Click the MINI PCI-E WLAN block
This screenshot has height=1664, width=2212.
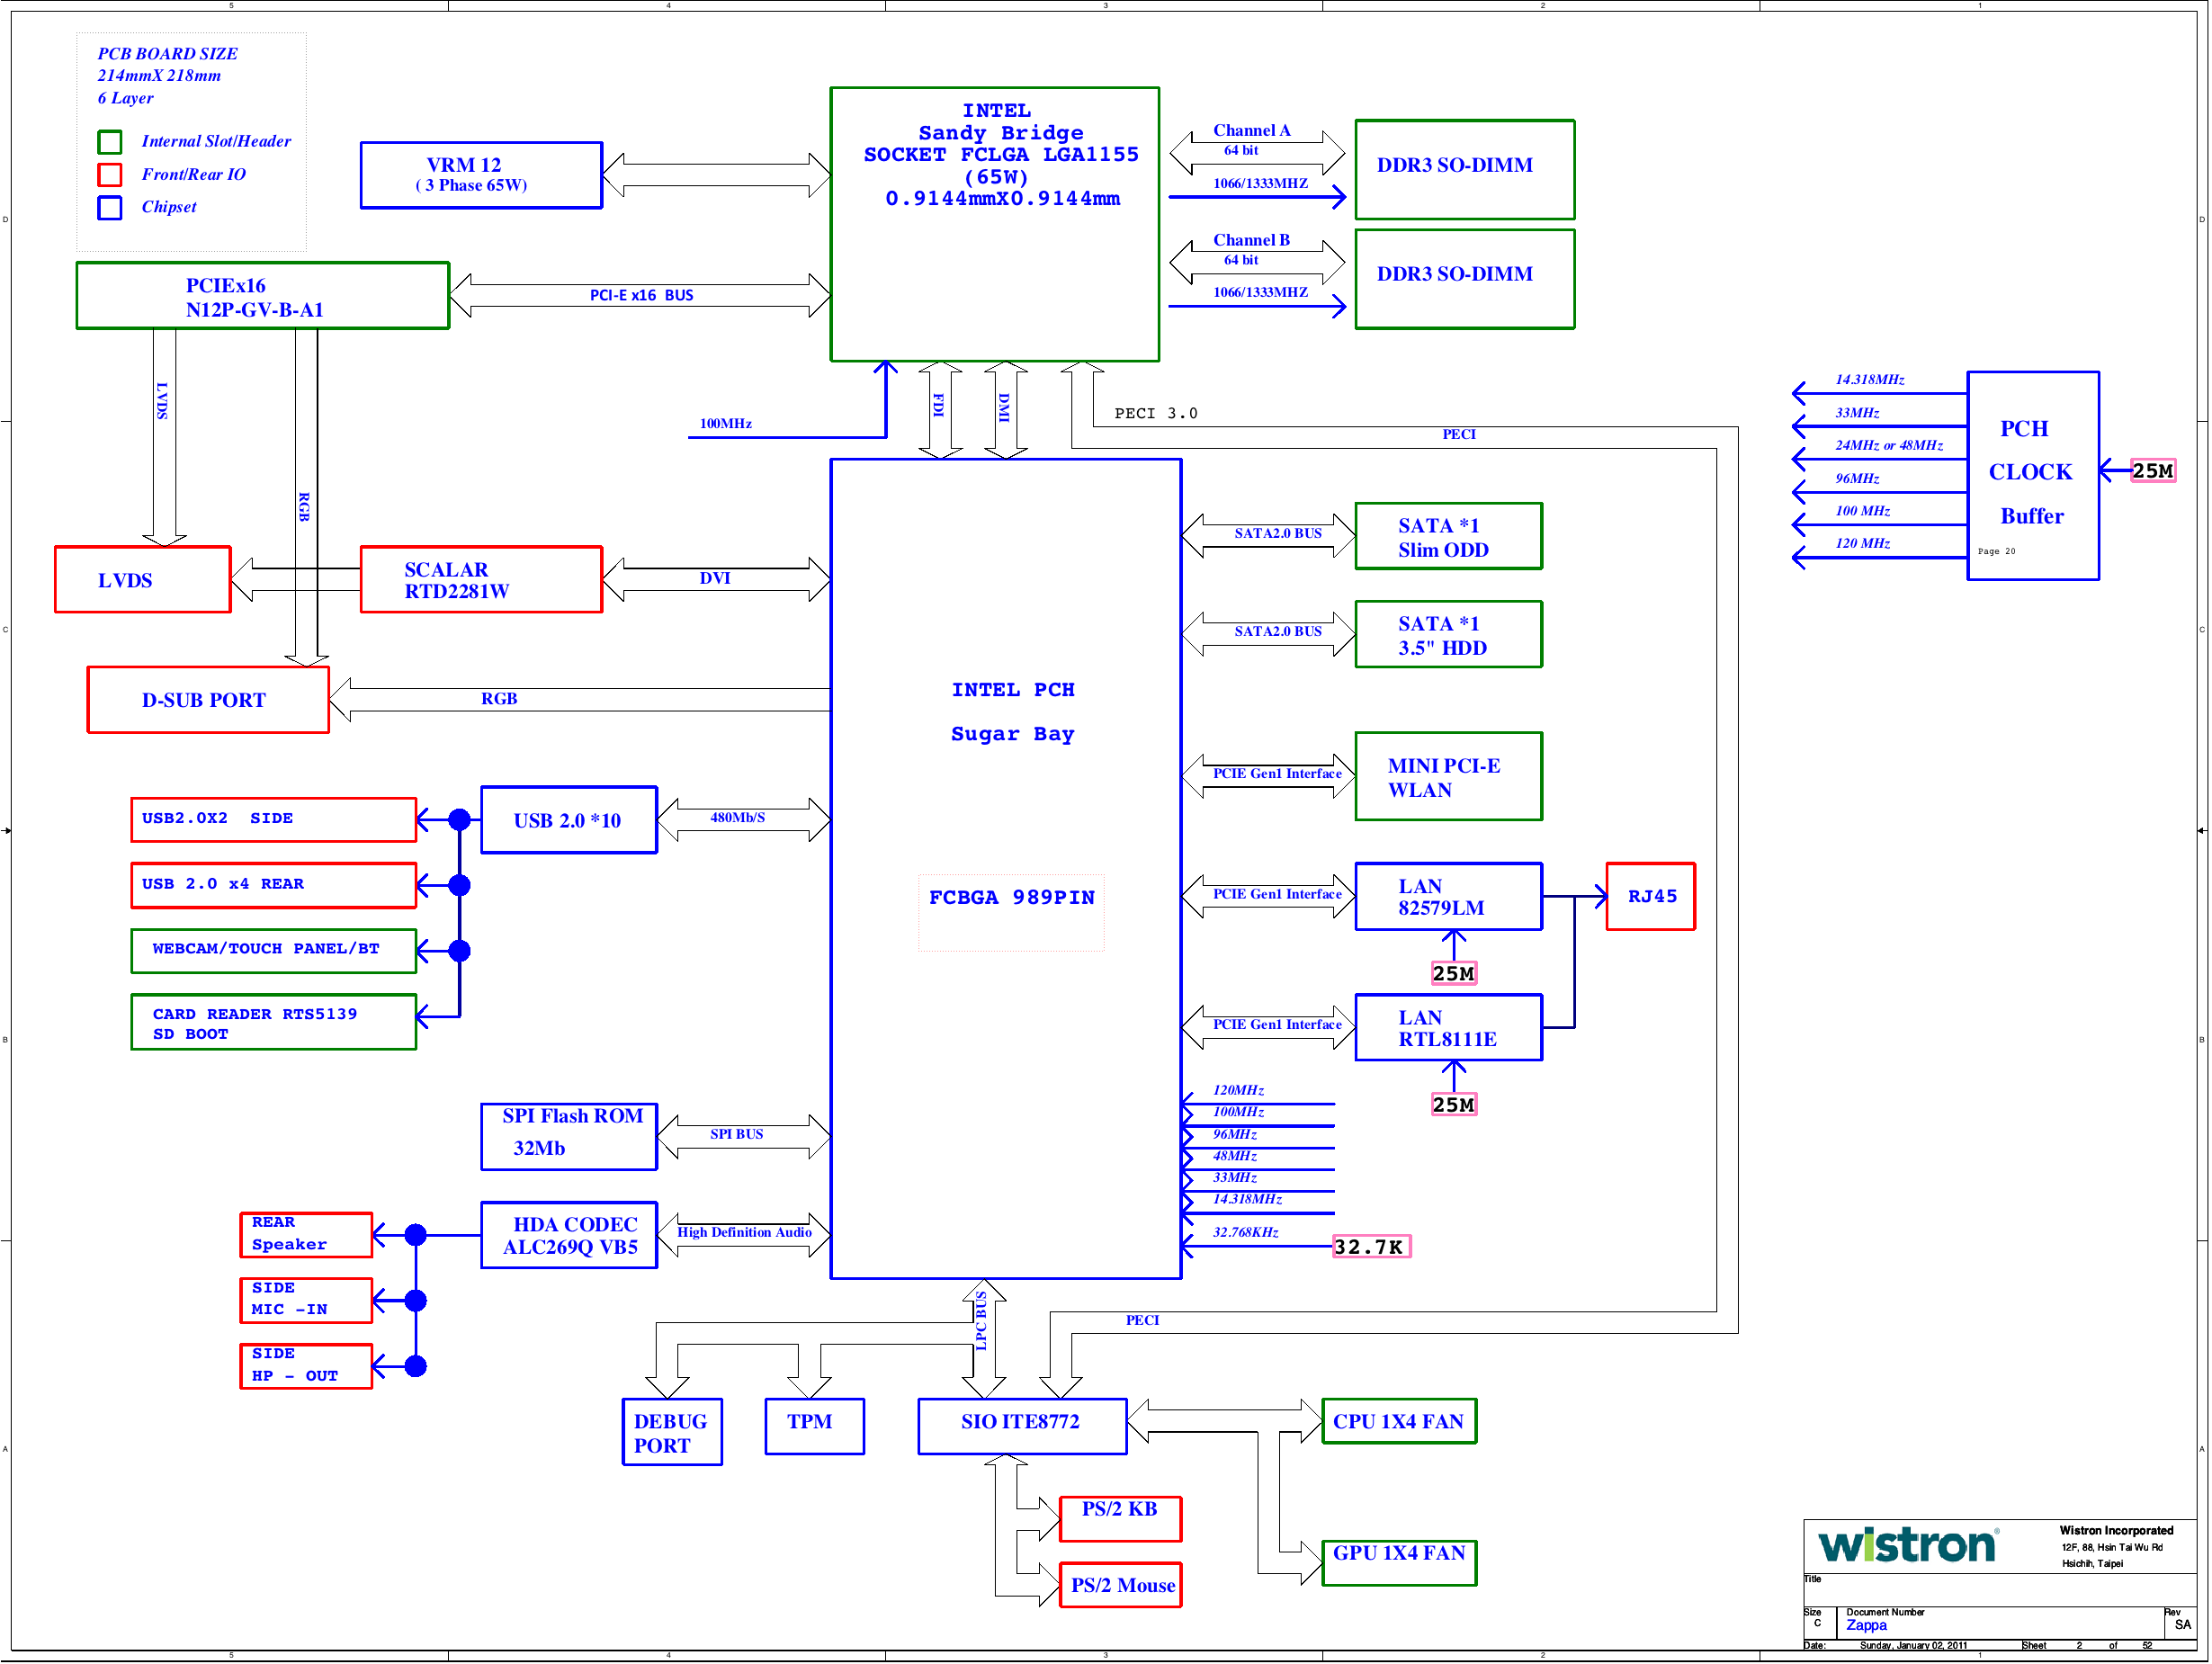[1449, 777]
